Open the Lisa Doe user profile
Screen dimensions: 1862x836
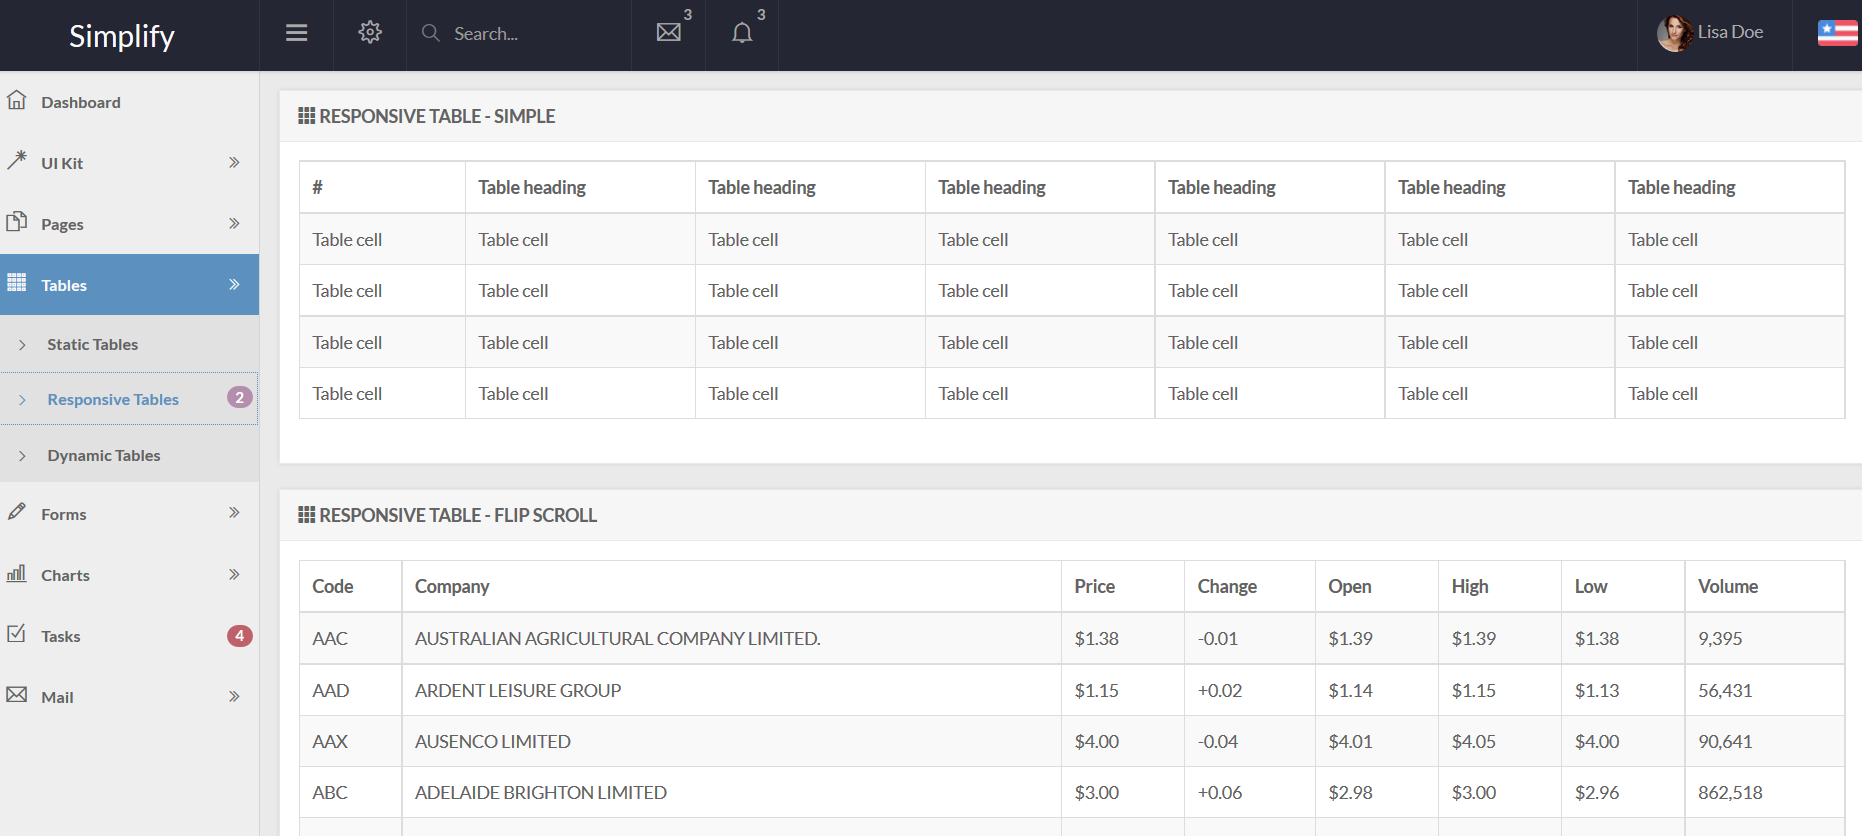coord(1712,33)
